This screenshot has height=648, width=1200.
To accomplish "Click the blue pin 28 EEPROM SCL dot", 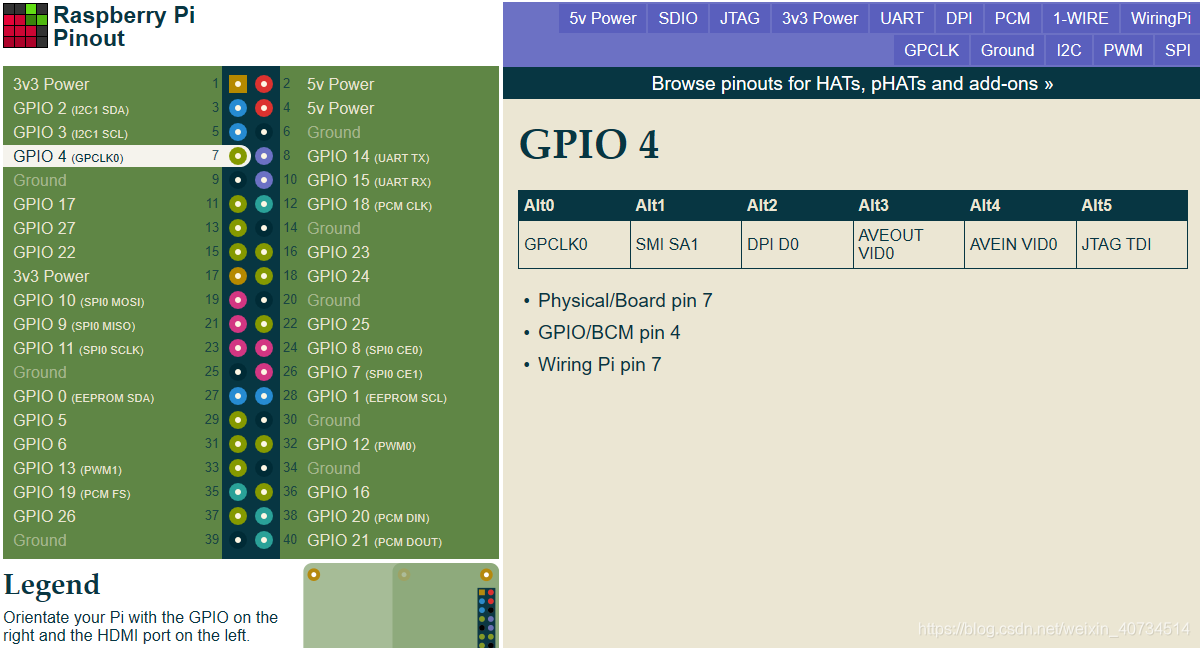I will (264, 396).
